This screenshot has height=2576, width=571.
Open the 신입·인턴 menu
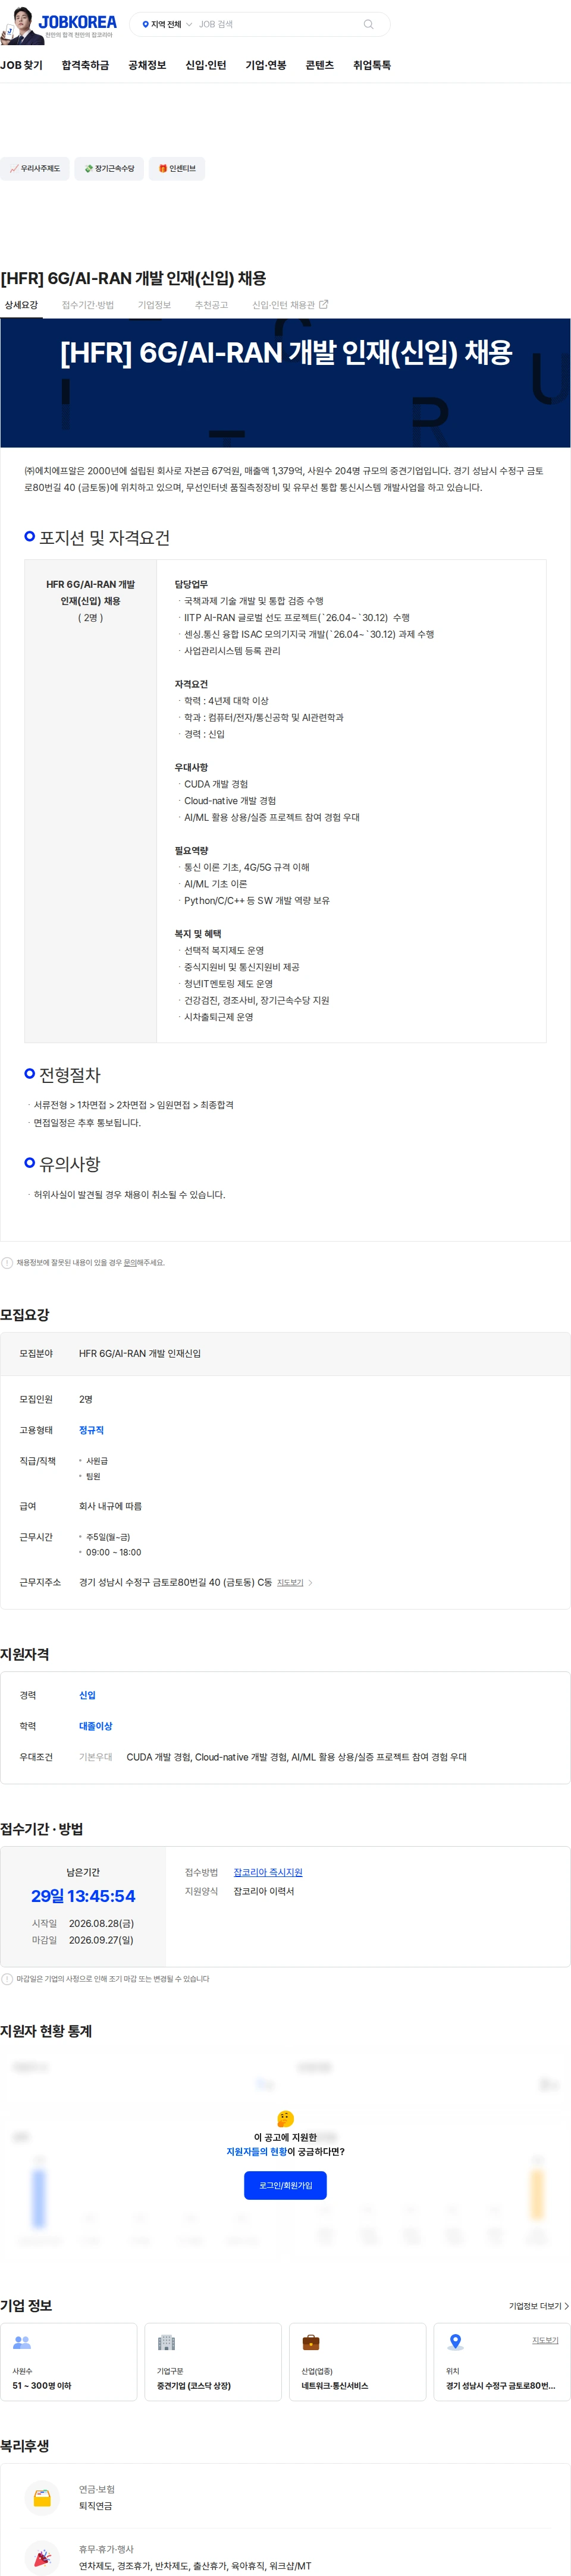tap(206, 65)
